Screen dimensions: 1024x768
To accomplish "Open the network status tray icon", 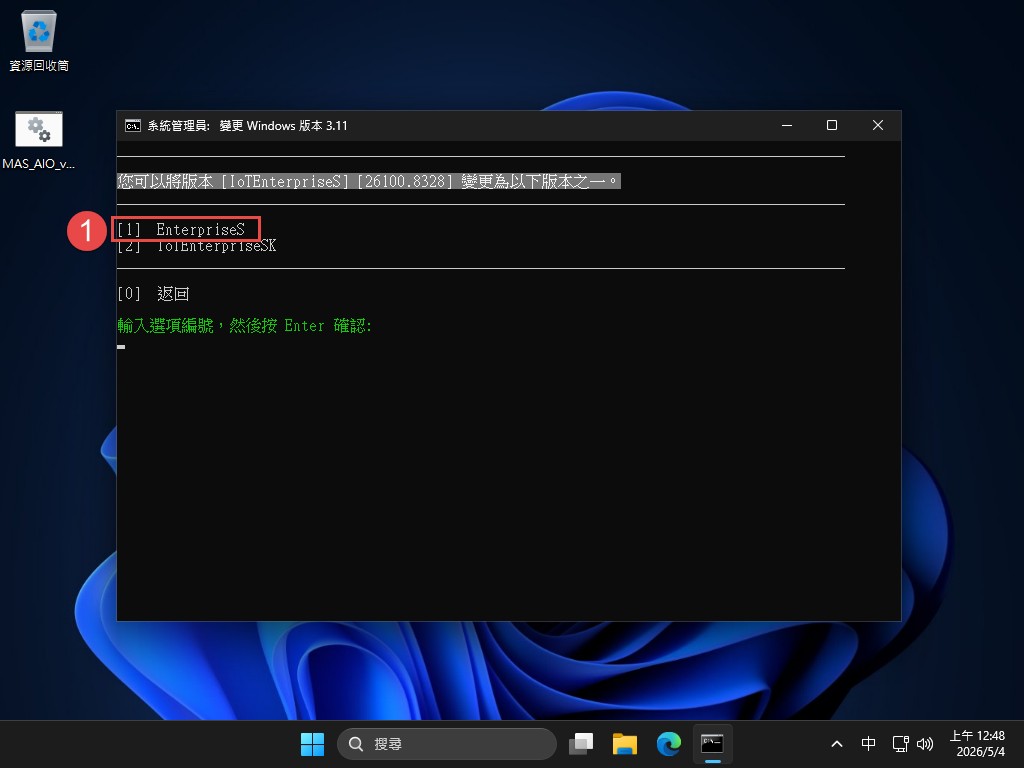I will click(x=901, y=744).
